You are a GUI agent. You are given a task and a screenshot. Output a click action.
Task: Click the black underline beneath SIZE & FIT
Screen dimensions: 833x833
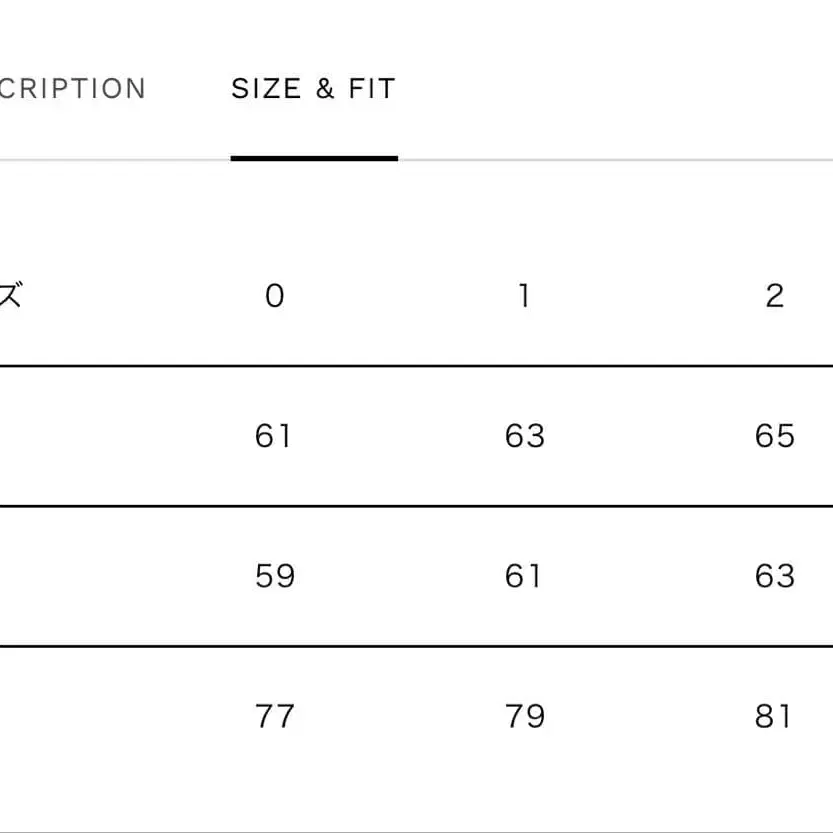click(314, 158)
